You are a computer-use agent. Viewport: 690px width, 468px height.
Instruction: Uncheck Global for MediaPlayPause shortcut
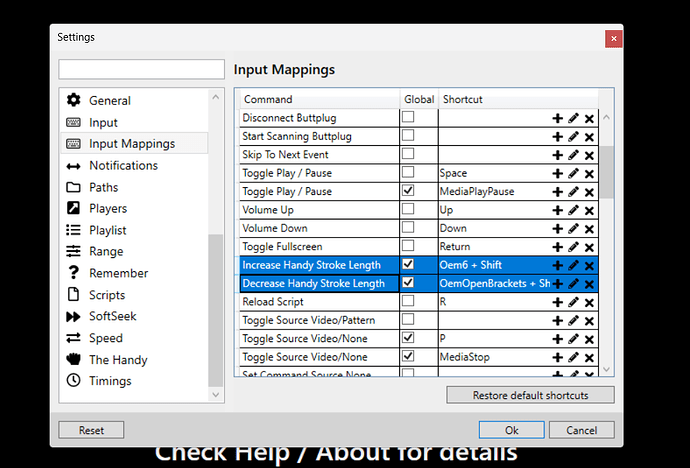coord(408,190)
